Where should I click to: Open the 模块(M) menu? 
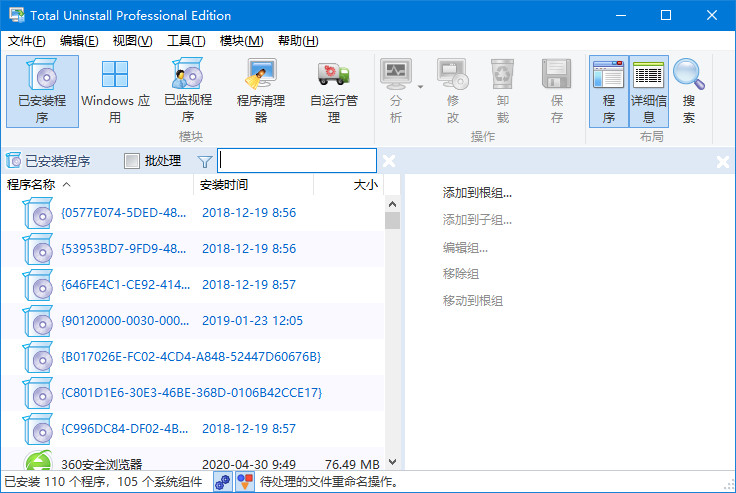tap(241, 41)
